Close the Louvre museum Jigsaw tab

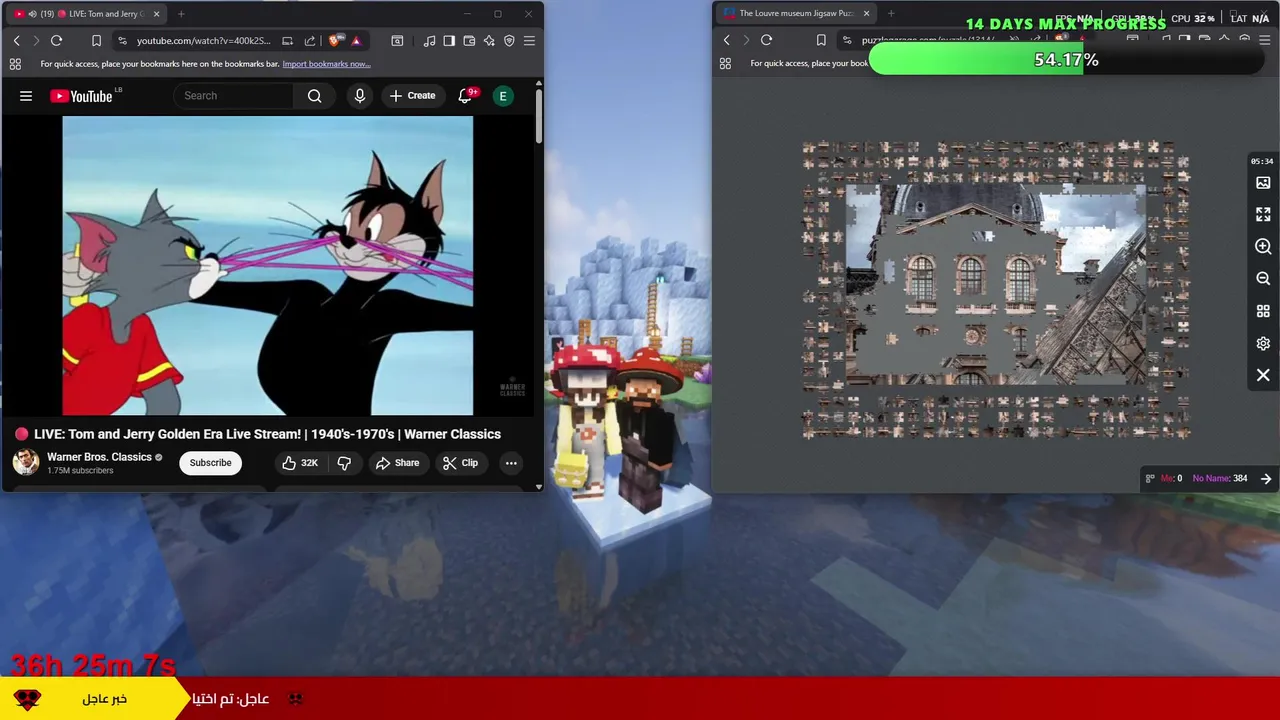click(x=866, y=14)
